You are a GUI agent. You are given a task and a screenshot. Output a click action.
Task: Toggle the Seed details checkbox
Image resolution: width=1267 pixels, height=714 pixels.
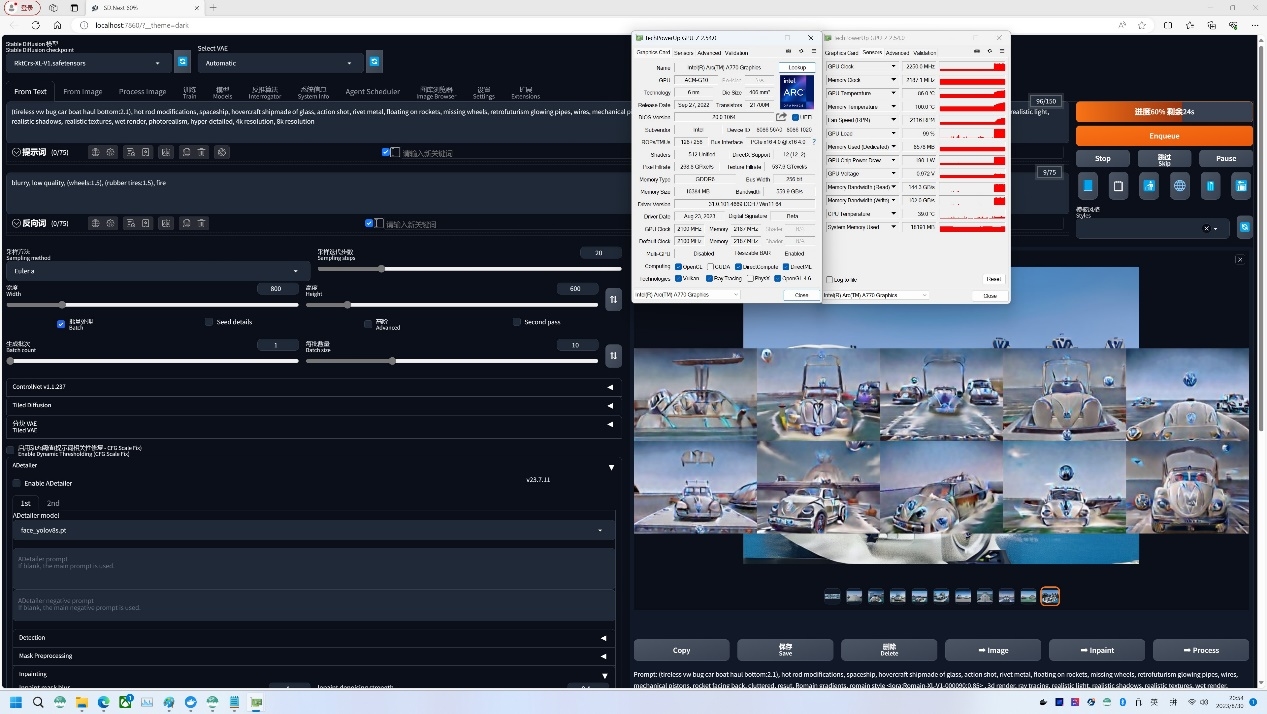pos(209,322)
